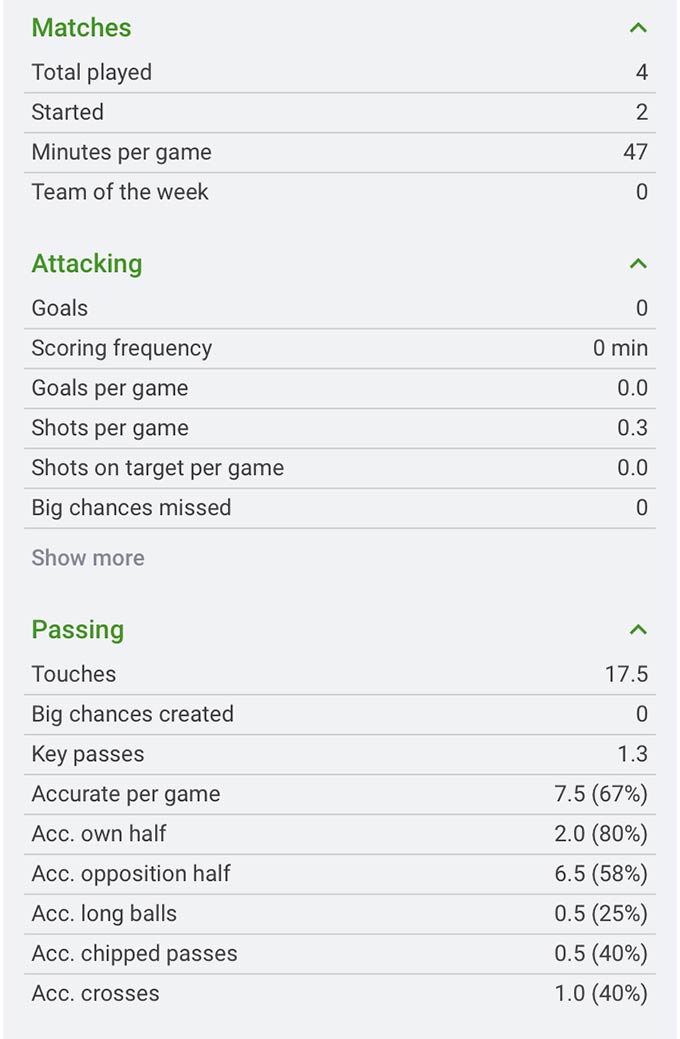Tap the Started stat label
Screen dimensions: 680x1039
tap(68, 112)
